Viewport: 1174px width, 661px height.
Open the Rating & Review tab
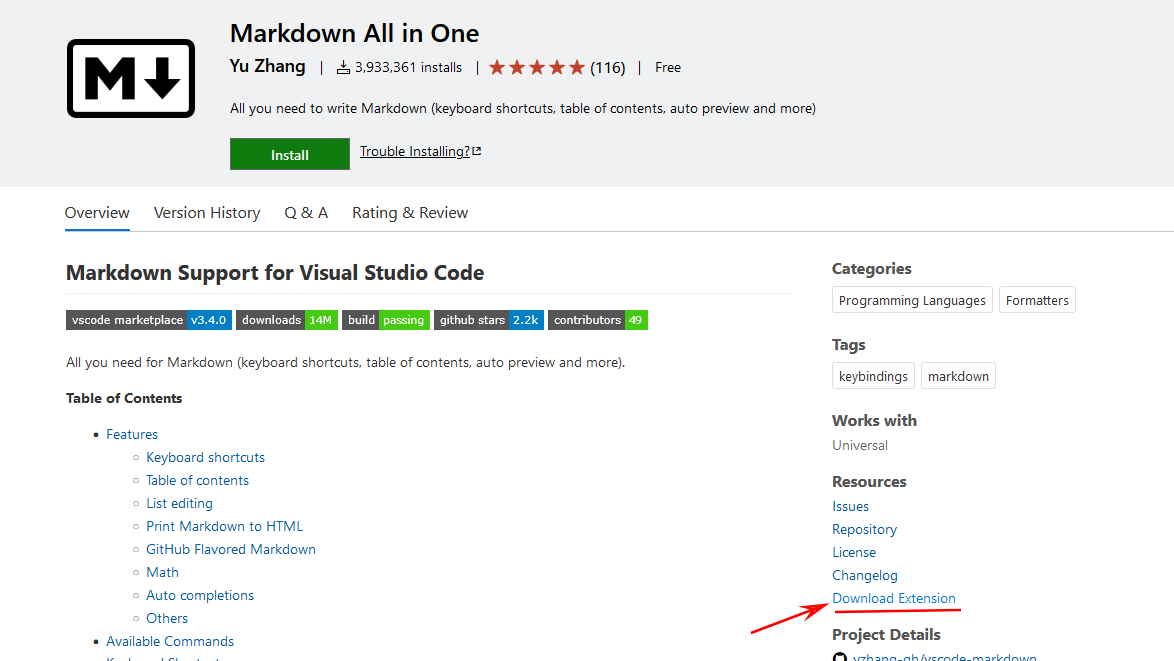tap(410, 212)
